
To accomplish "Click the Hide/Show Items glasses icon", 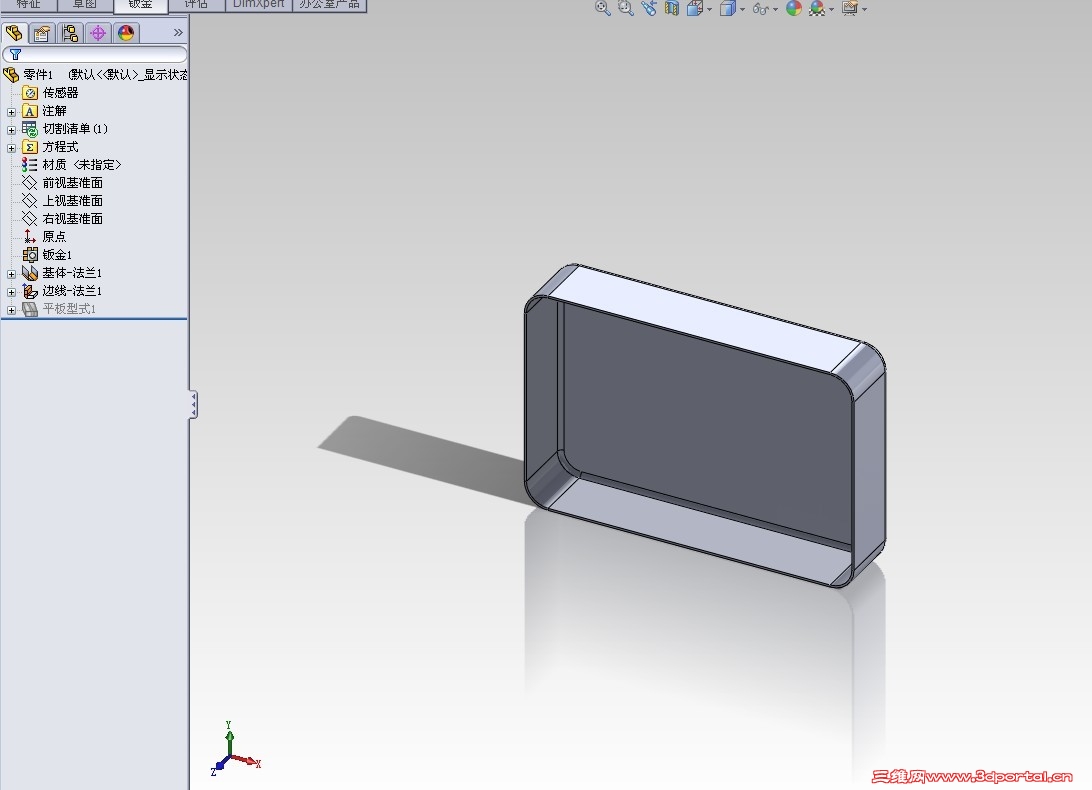I will tap(760, 9).
